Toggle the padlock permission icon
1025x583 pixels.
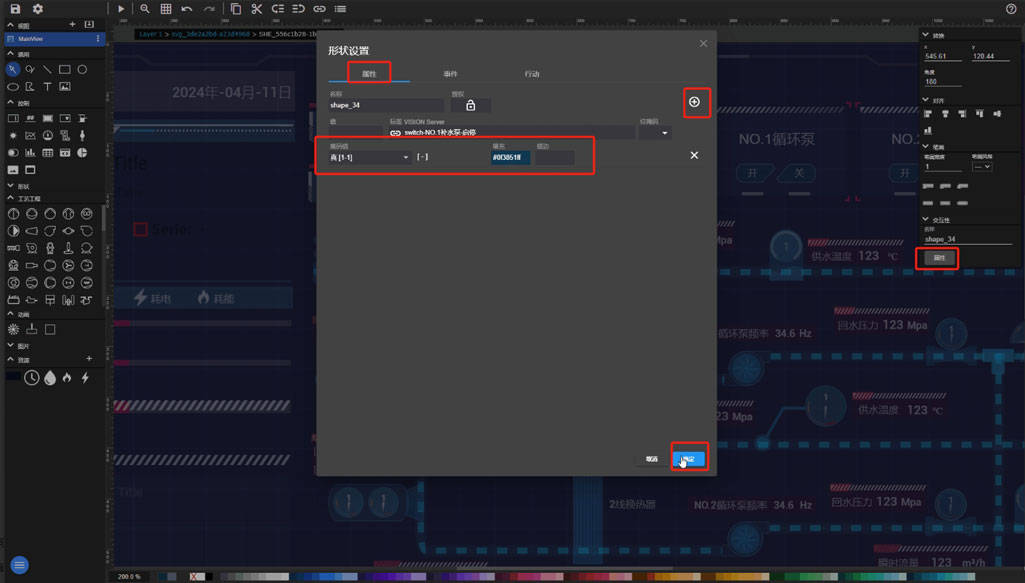[x=470, y=105]
